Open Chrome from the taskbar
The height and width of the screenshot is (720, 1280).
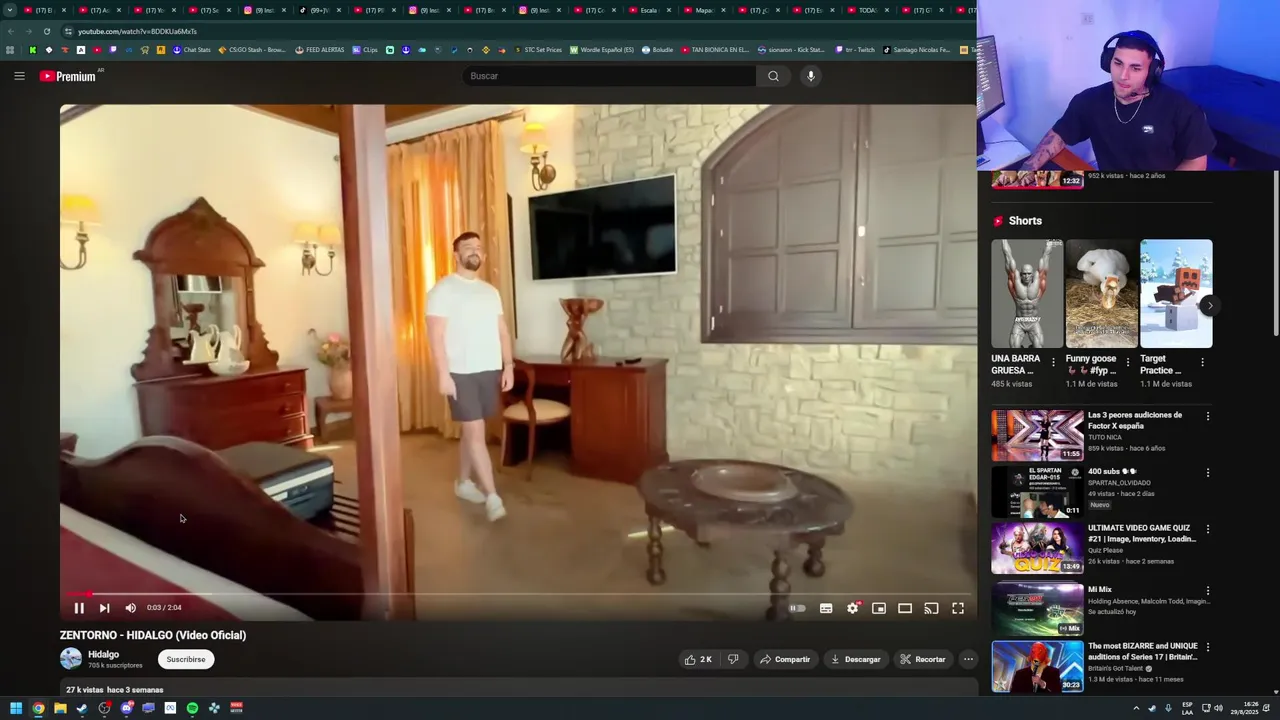(x=38, y=708)
